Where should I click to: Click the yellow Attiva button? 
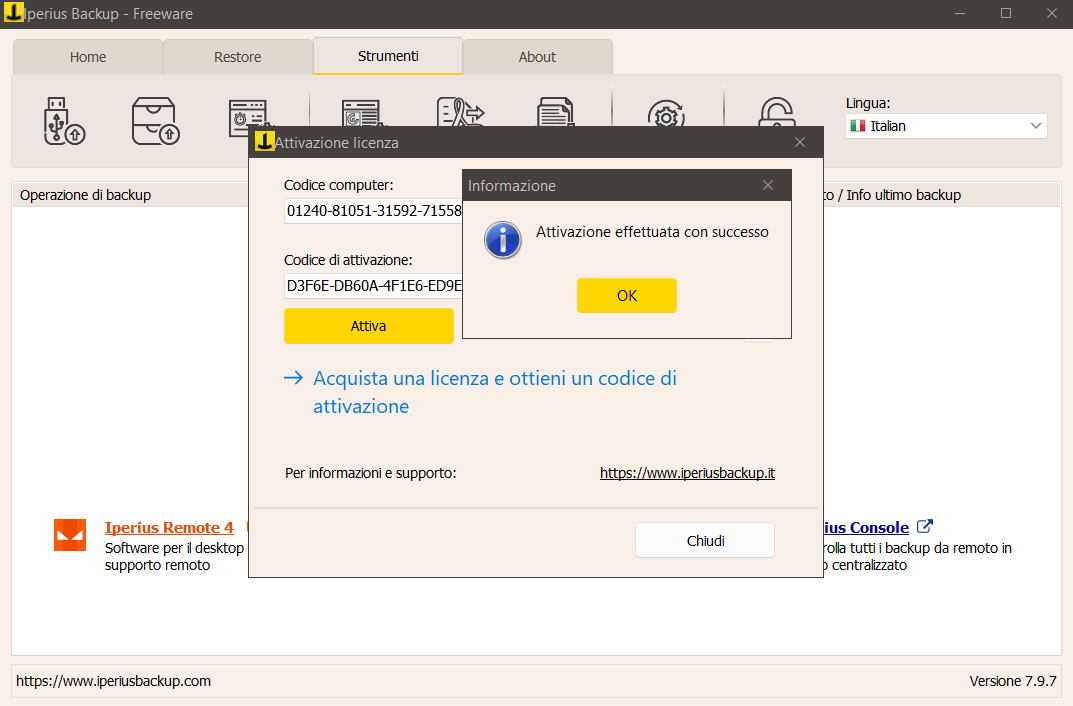coord(369,326)
